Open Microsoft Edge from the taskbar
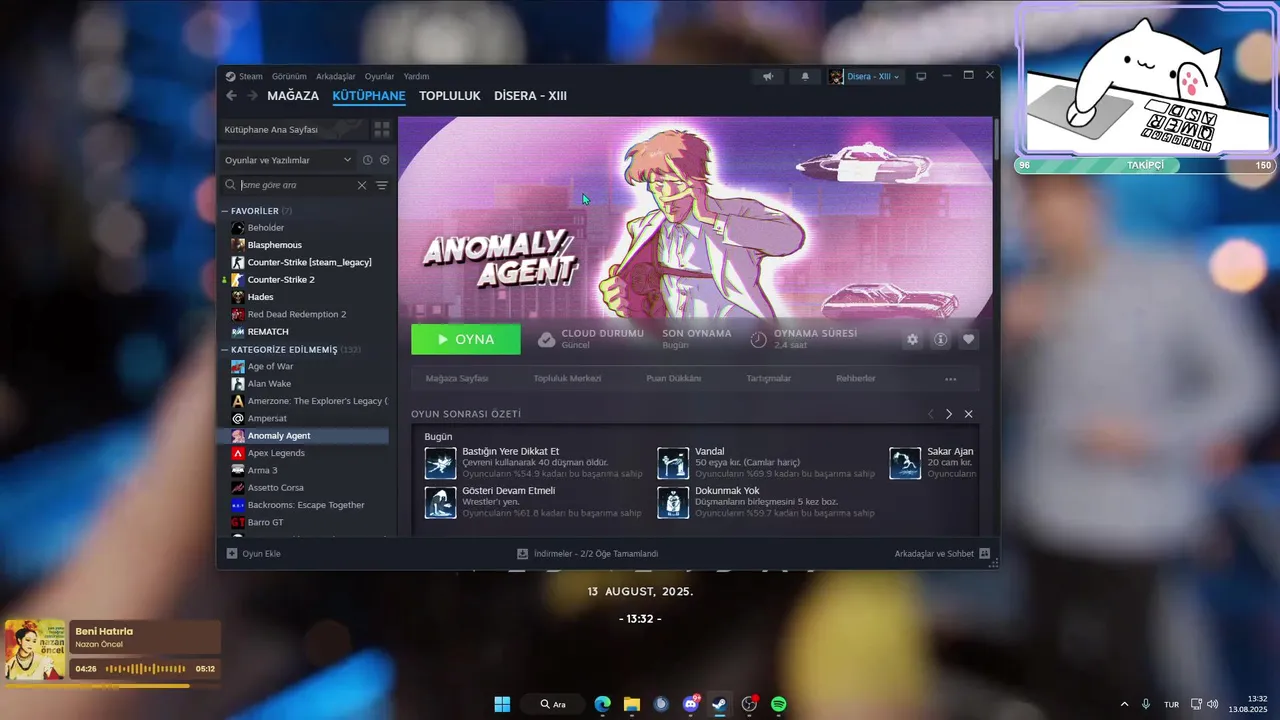Image resolution: width=1280 pixels, height=720 pixels. [602, 704]
